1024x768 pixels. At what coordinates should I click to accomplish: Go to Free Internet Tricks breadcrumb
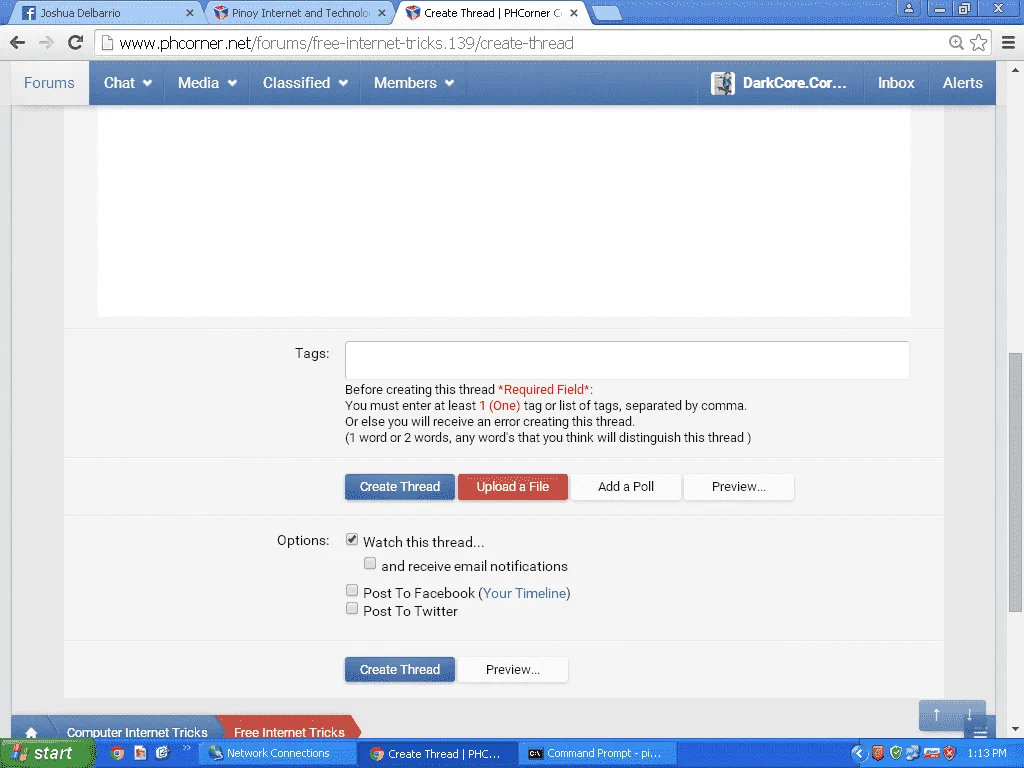[289, 732]
